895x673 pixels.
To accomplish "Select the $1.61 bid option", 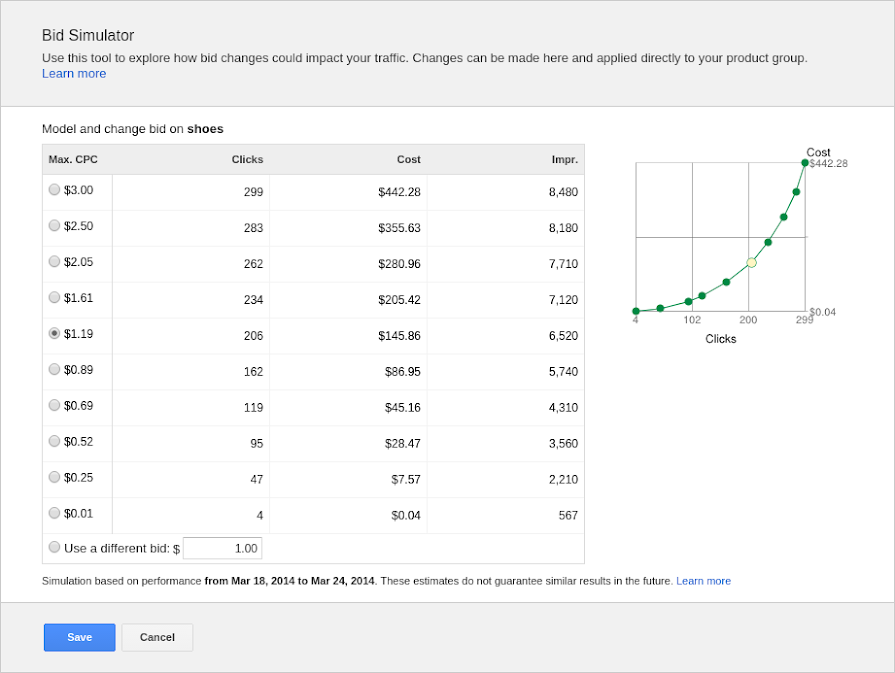I will [x=54, y=297].
